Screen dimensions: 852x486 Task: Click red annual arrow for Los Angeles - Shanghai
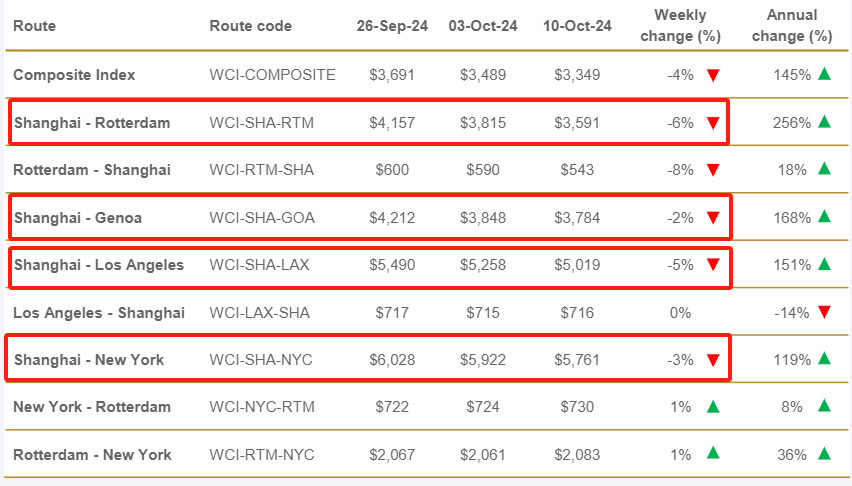click(x=824, y=313)
